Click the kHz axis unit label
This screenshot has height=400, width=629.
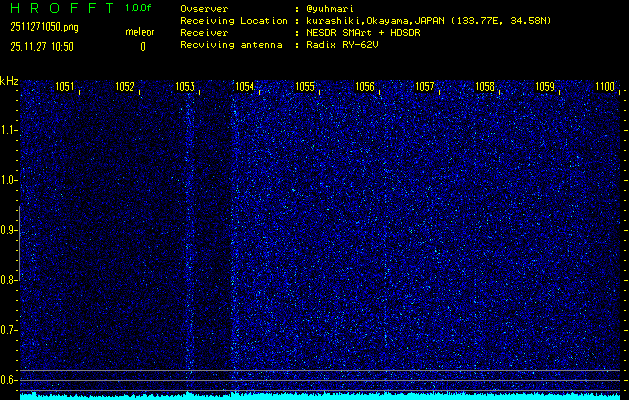[9, 81]
